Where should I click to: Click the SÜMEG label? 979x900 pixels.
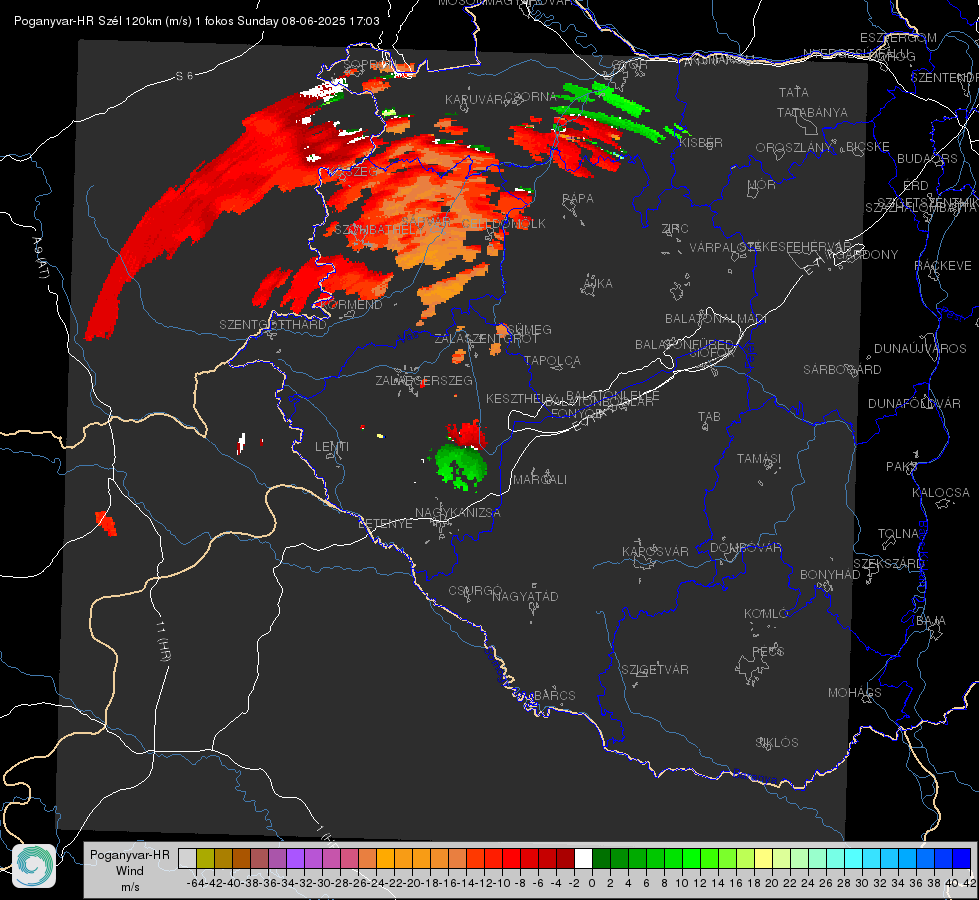click(x=529, y=329)
